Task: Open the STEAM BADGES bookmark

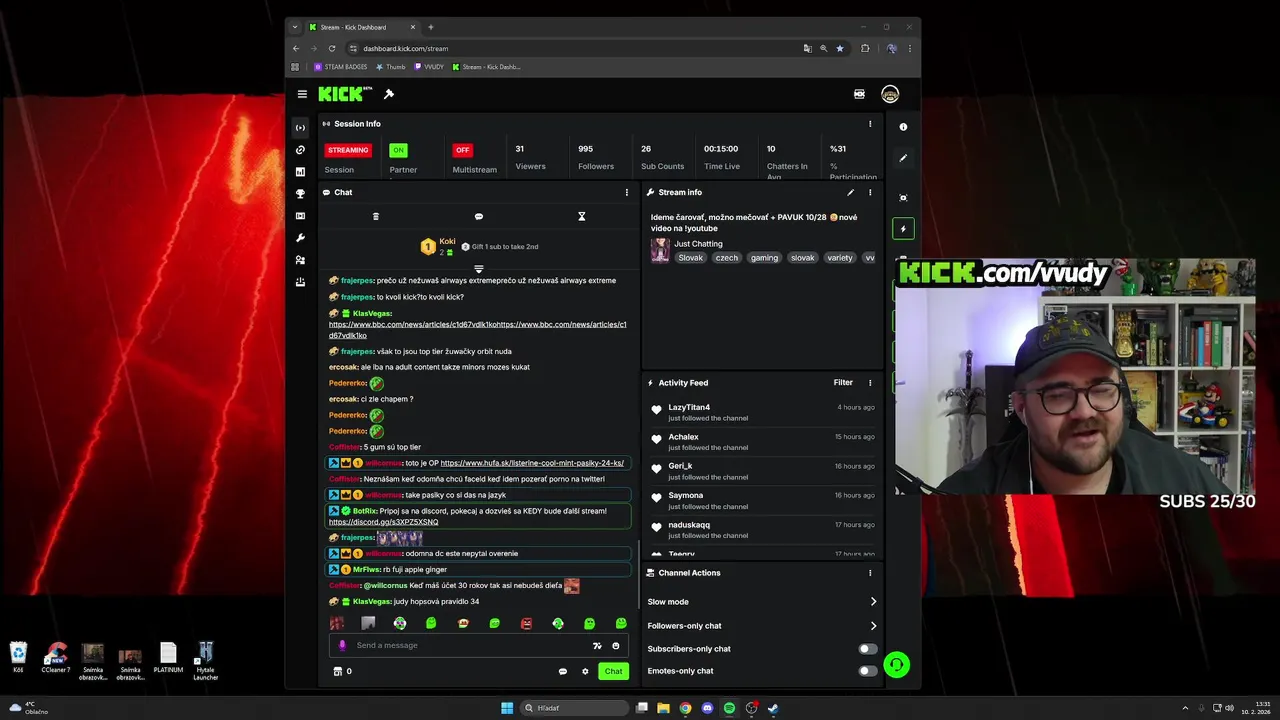Action: pos(341,67)
